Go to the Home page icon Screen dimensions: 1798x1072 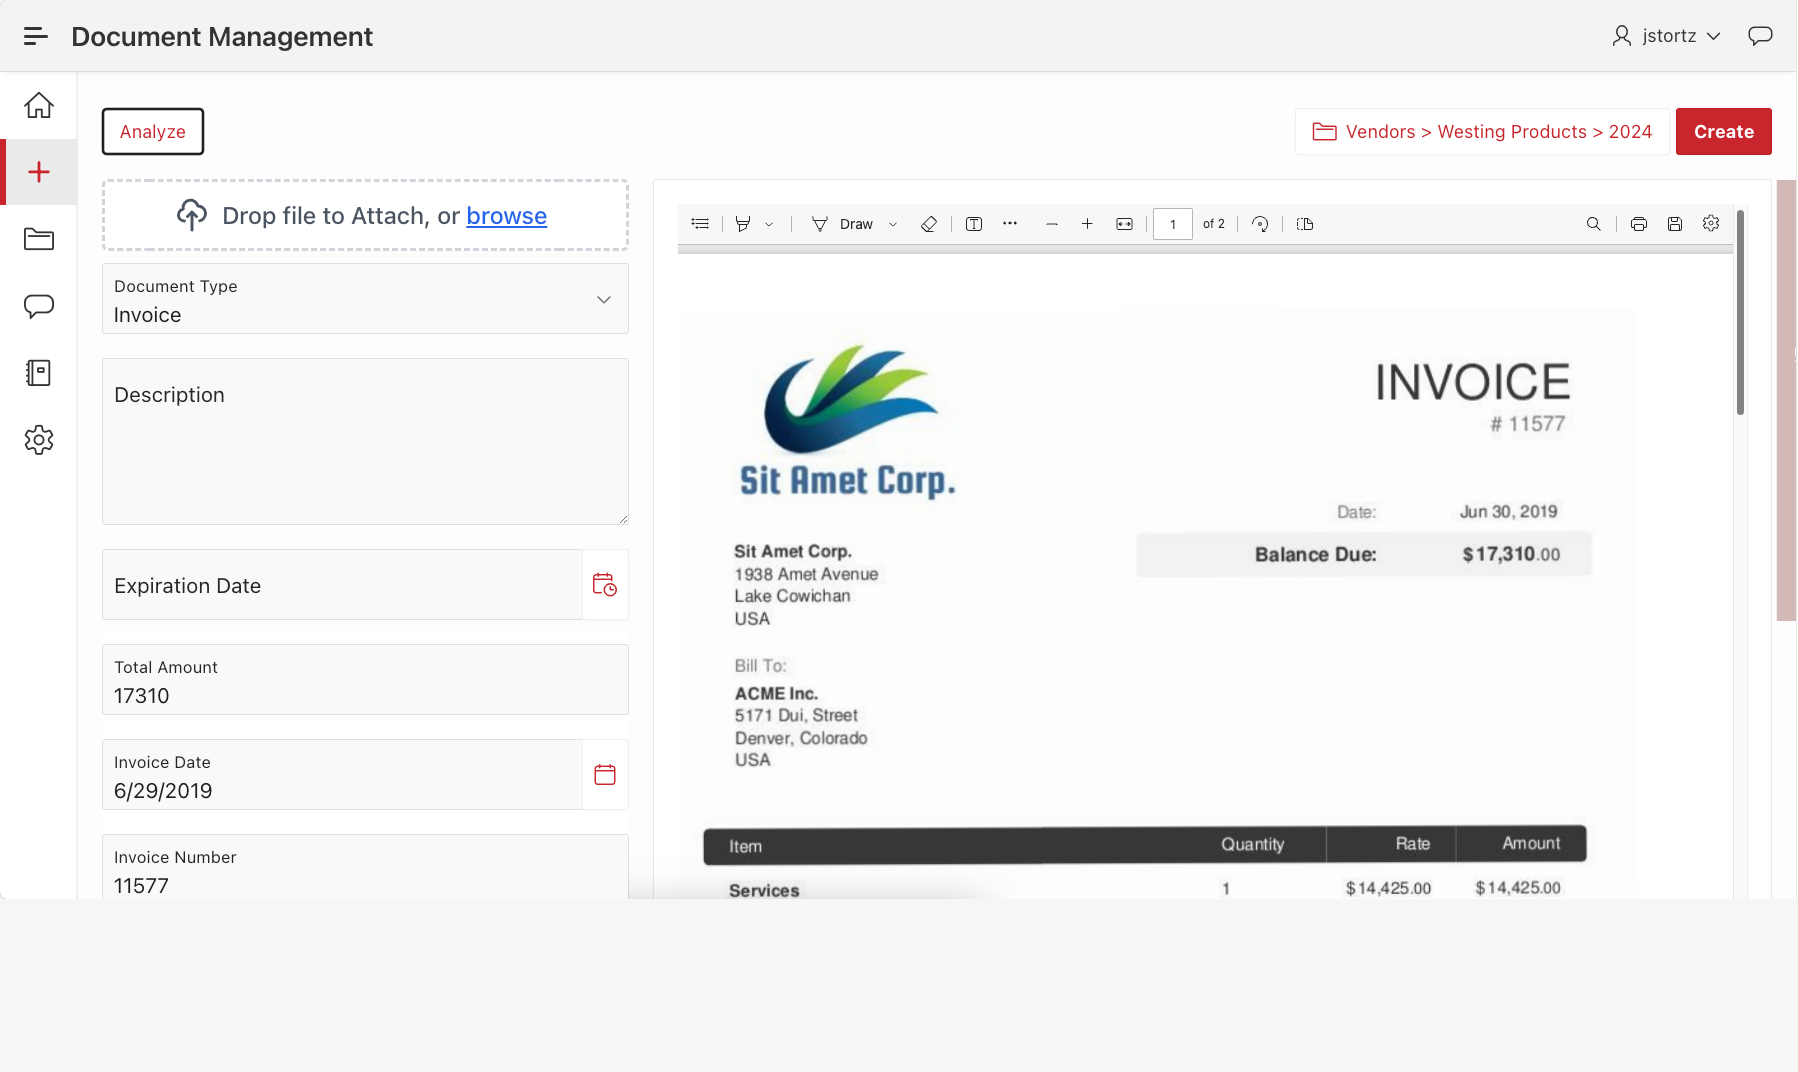pos(39,105)
